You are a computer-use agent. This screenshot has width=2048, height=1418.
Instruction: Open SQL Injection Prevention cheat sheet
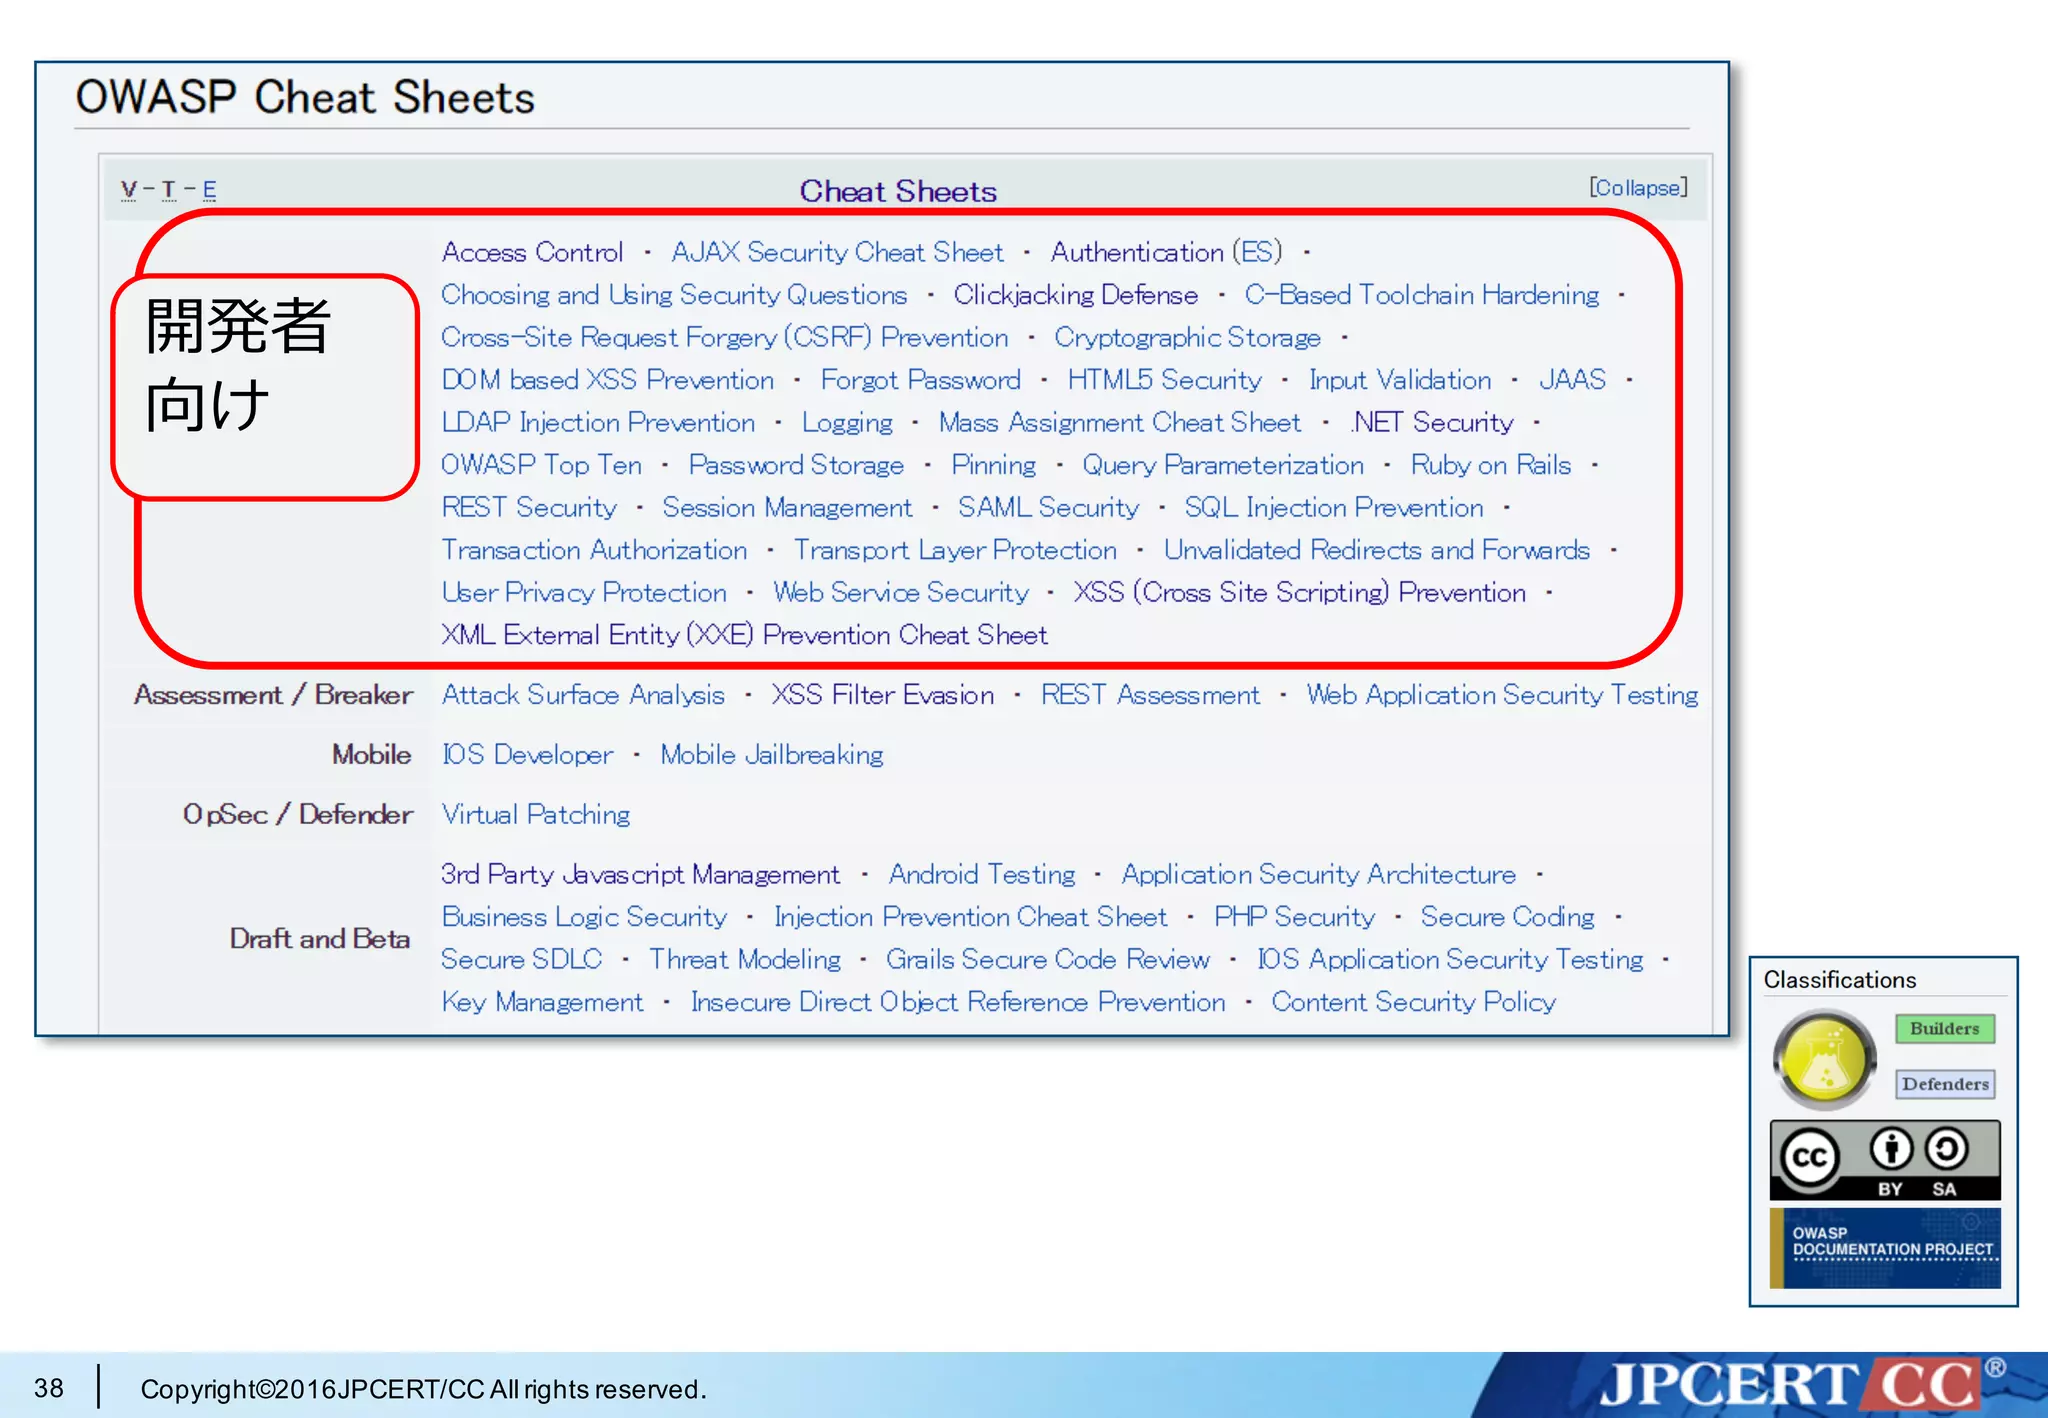tap(1333, 508)
